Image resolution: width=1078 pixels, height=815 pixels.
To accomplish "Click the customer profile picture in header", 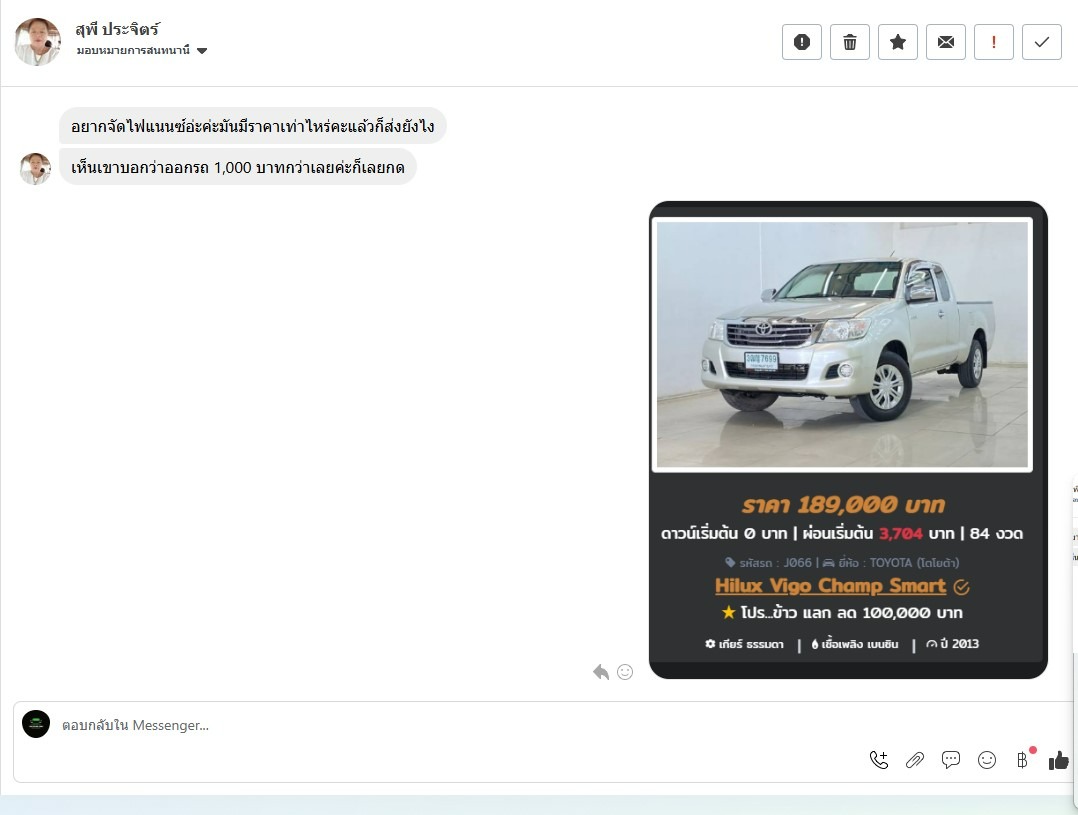I will click(x=37, y=41).
